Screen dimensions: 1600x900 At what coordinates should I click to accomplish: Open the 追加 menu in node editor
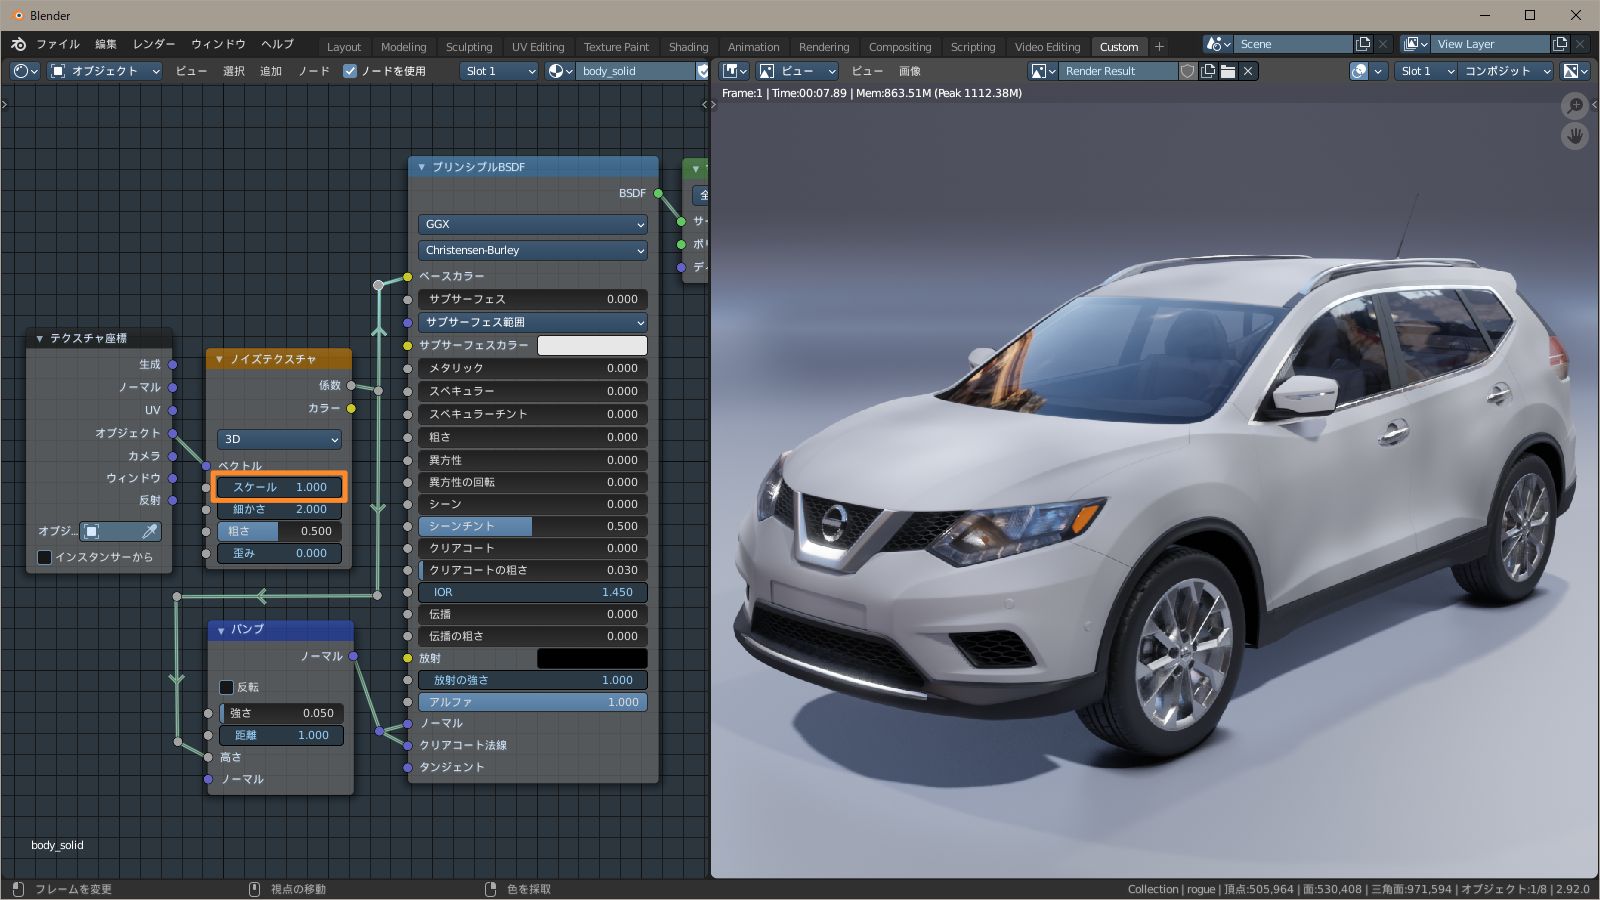point(271,71)
